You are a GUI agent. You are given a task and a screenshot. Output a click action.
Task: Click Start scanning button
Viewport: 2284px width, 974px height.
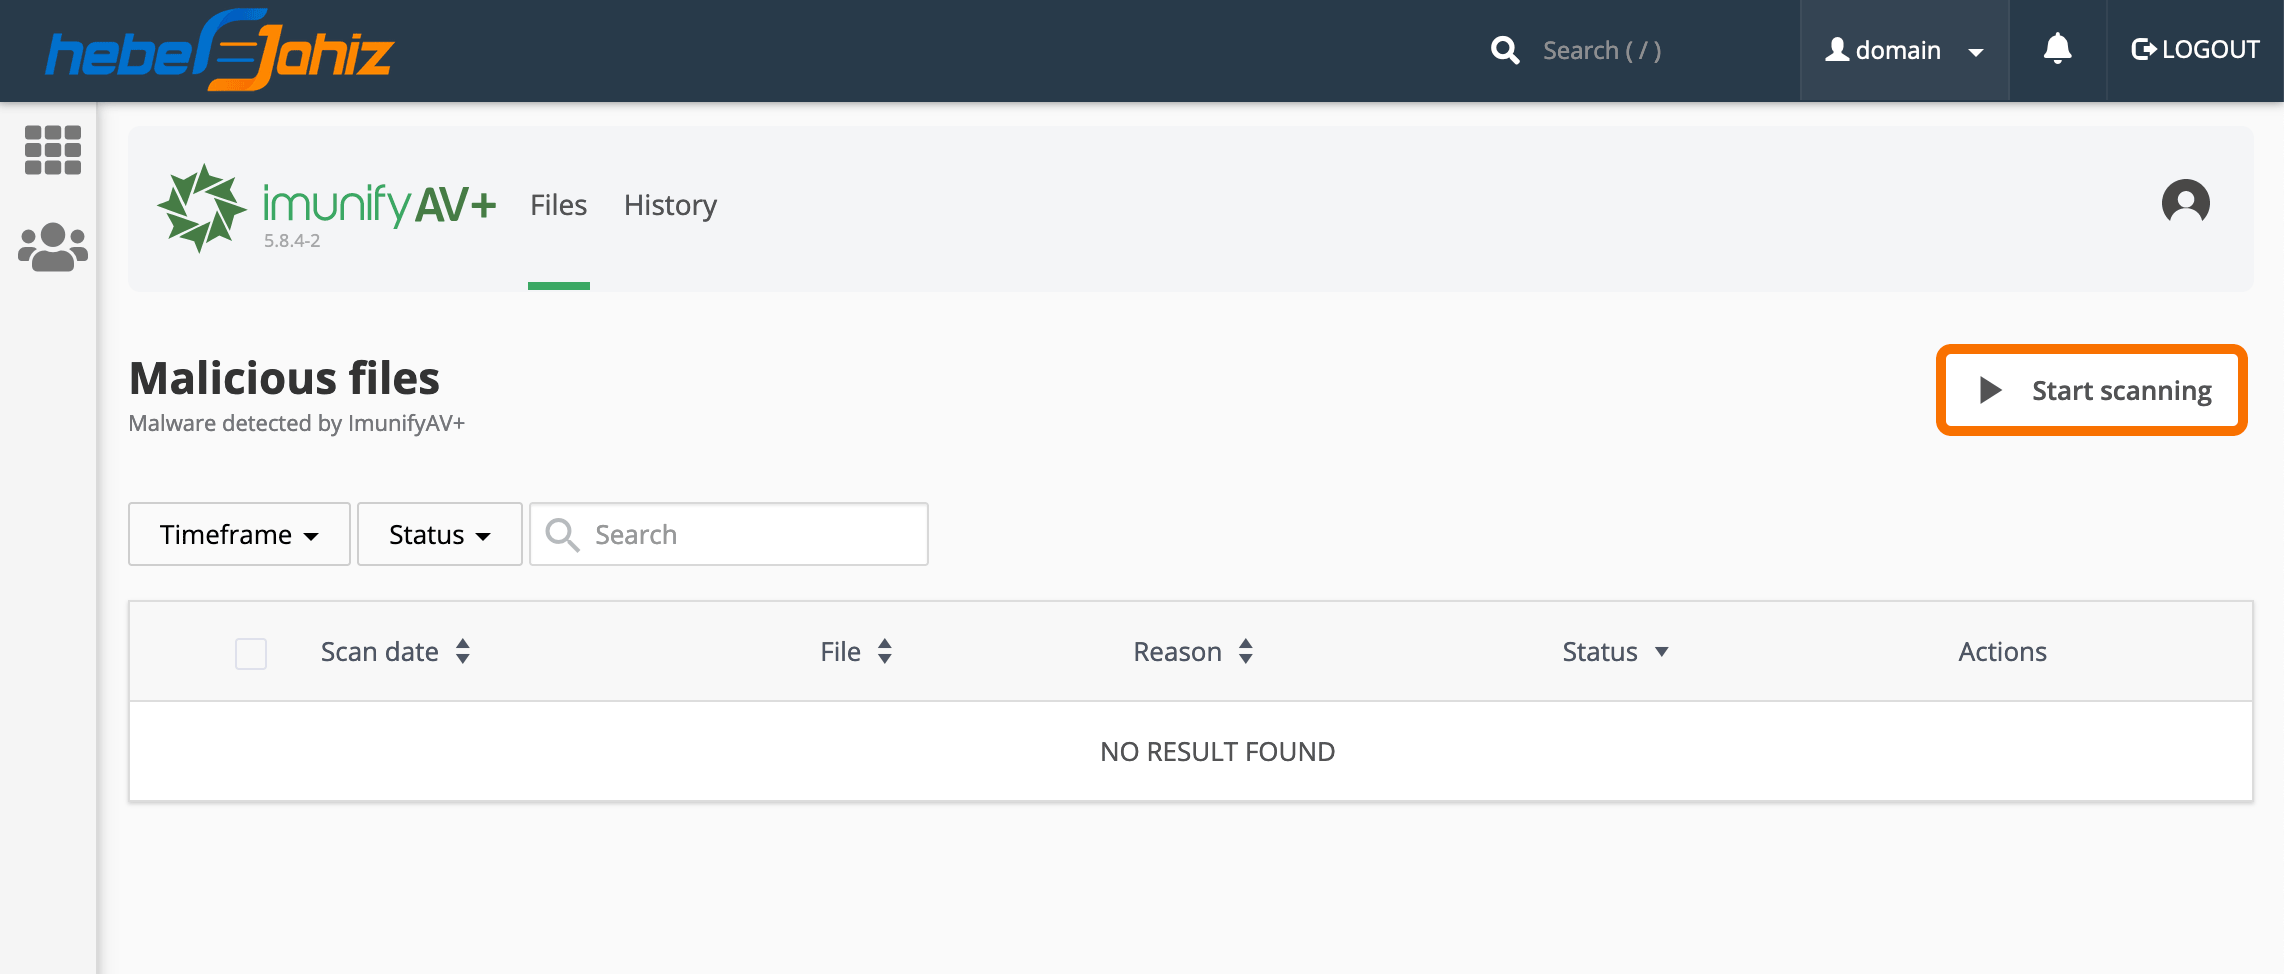[x=2092, y=390]
